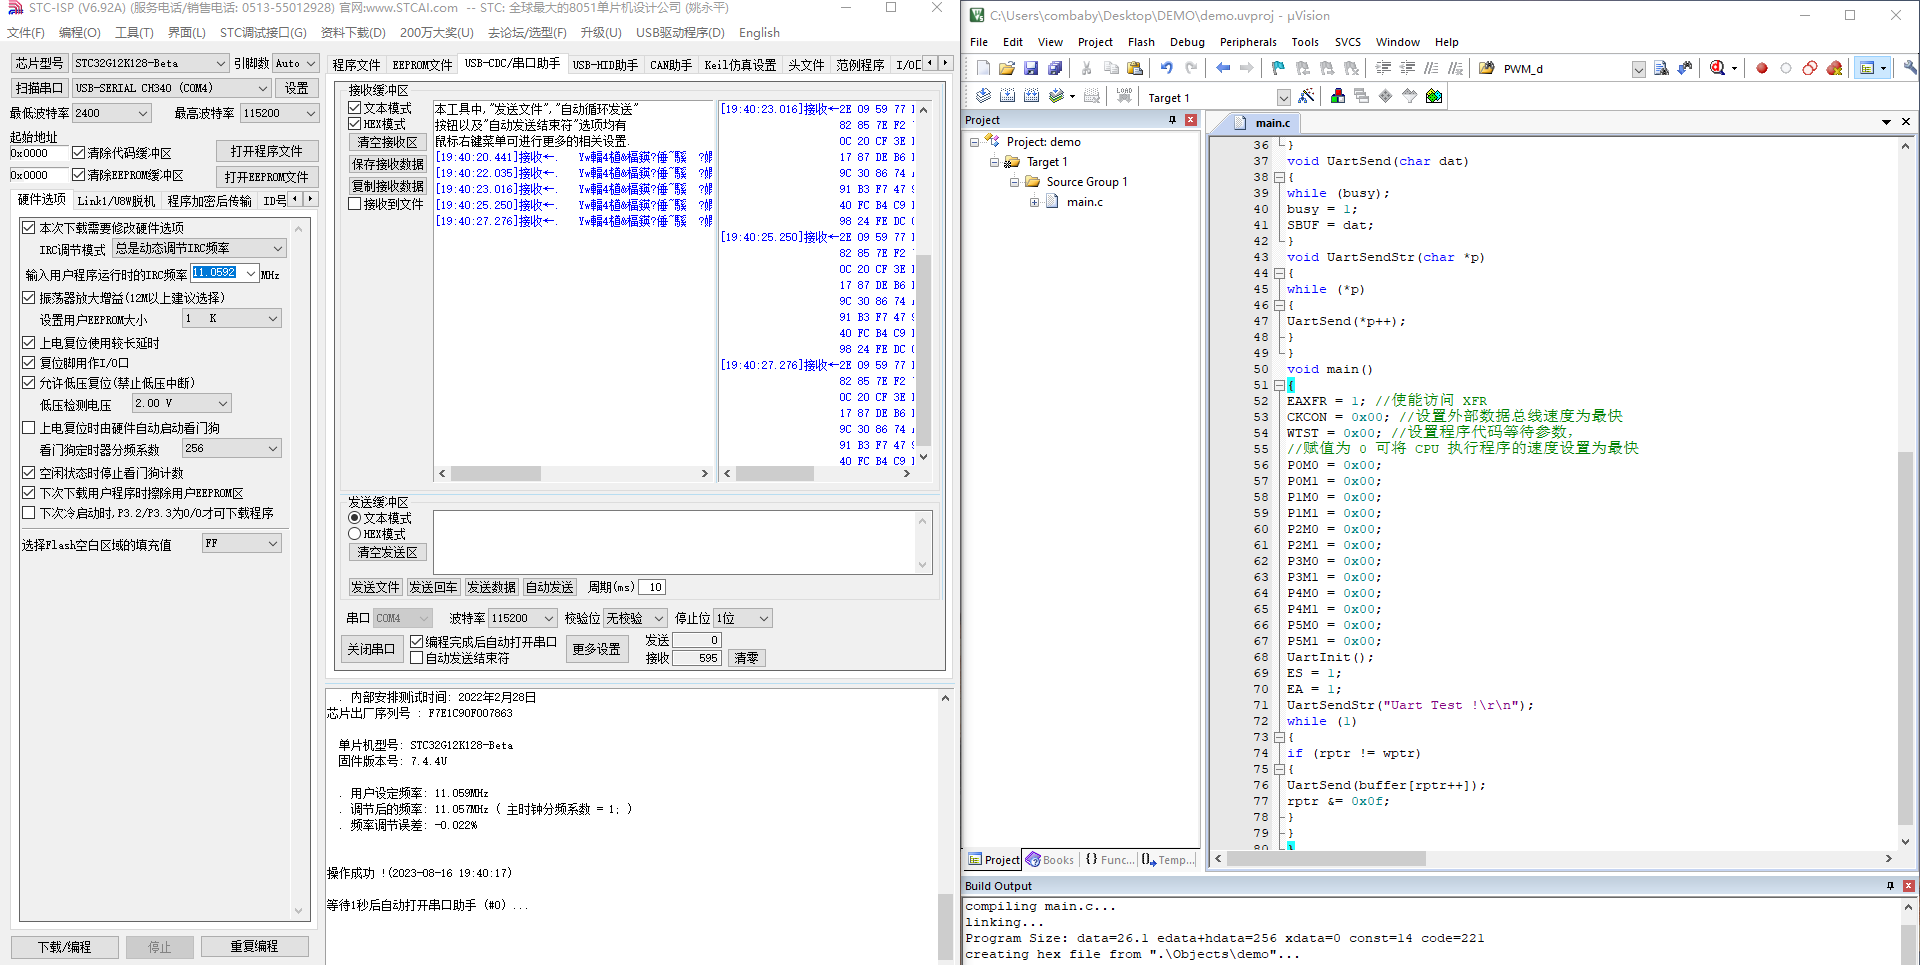Click Comment selection icon in µVision

pyautogui.click(x=1431, y=68)
